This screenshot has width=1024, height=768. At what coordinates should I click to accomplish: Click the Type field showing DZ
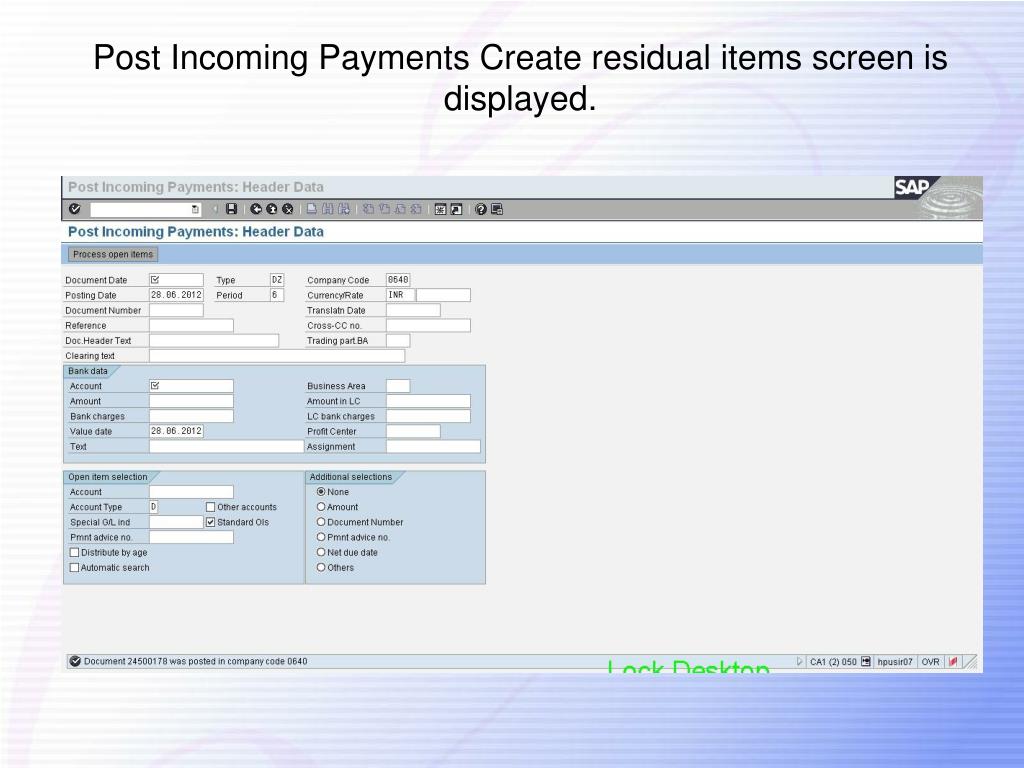pos(277,280)
